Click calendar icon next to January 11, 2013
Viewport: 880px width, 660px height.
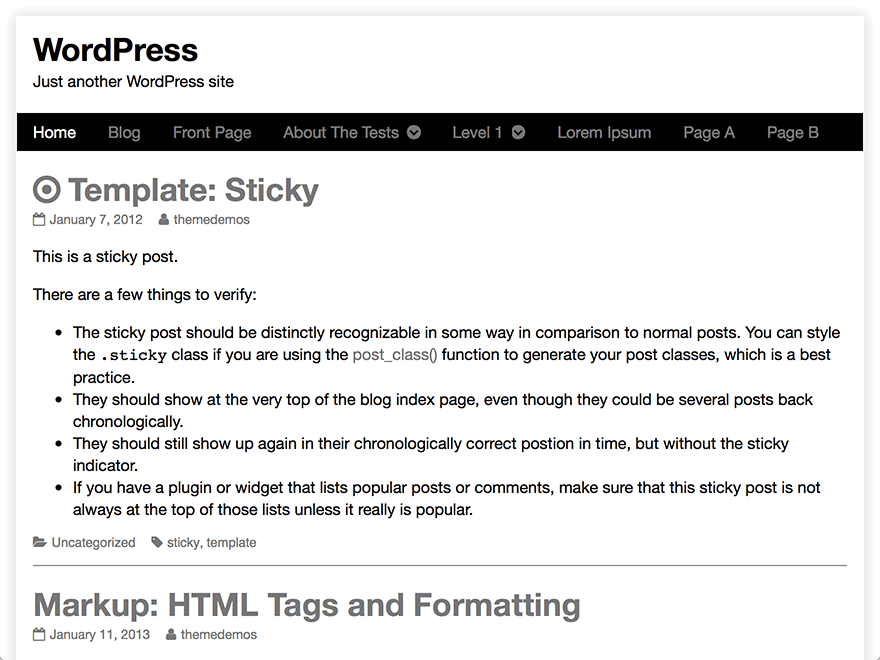(39, 634)
